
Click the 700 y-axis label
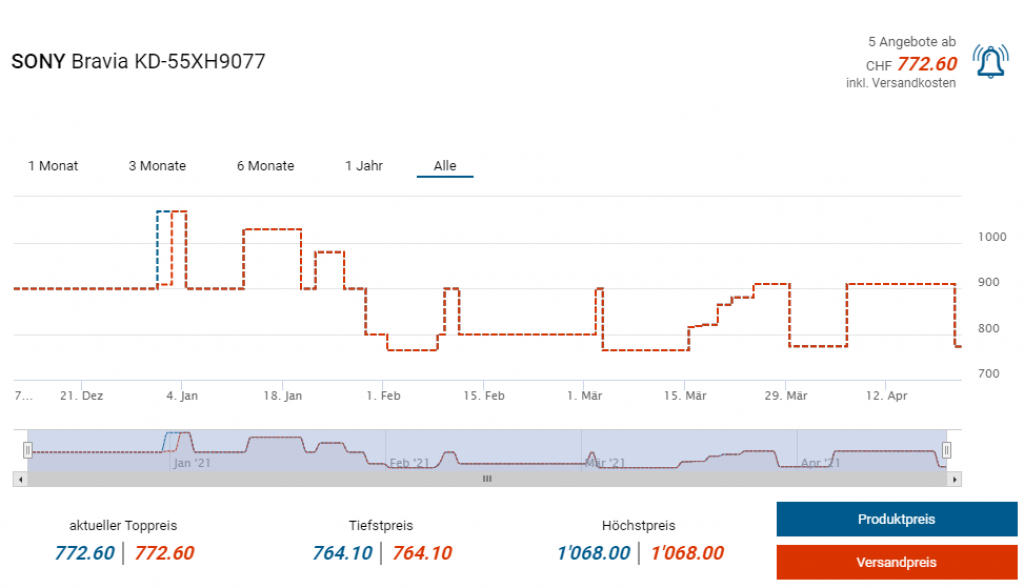[x=989, y=374]
